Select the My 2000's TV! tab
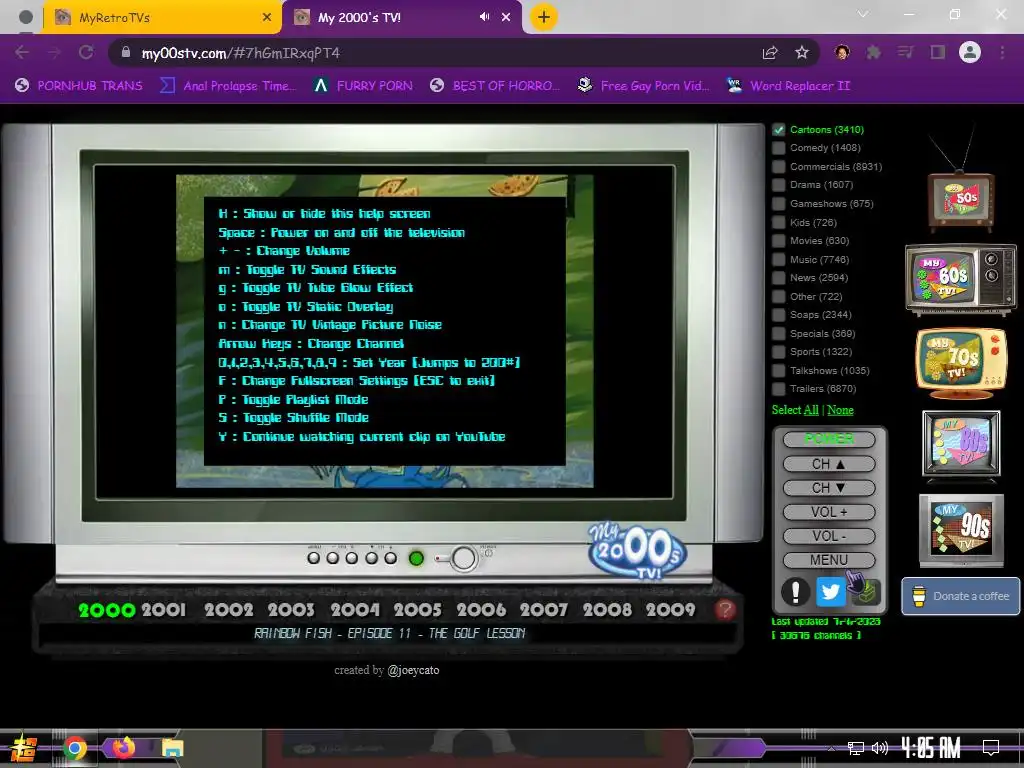Image resolution: width=1024 pixels, height=768 pixels. 402,18
